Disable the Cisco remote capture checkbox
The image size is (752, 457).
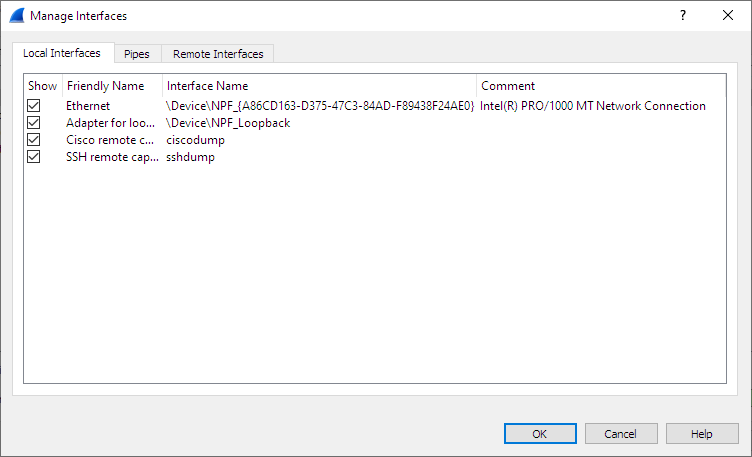coord(34,140)
